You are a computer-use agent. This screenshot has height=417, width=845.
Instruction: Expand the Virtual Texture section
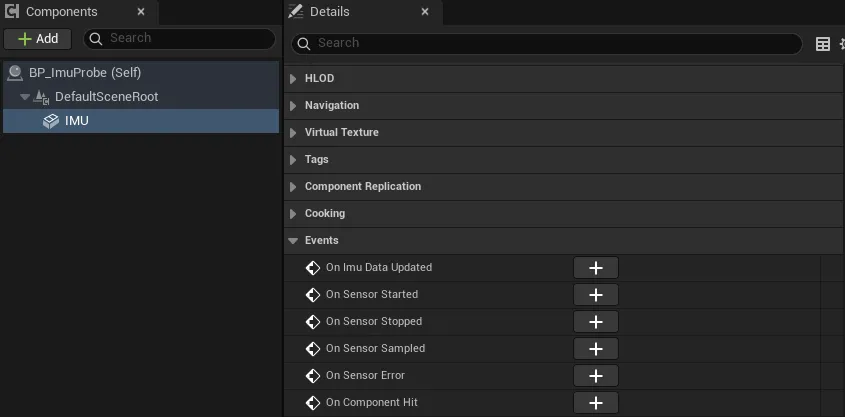(293, 133)
